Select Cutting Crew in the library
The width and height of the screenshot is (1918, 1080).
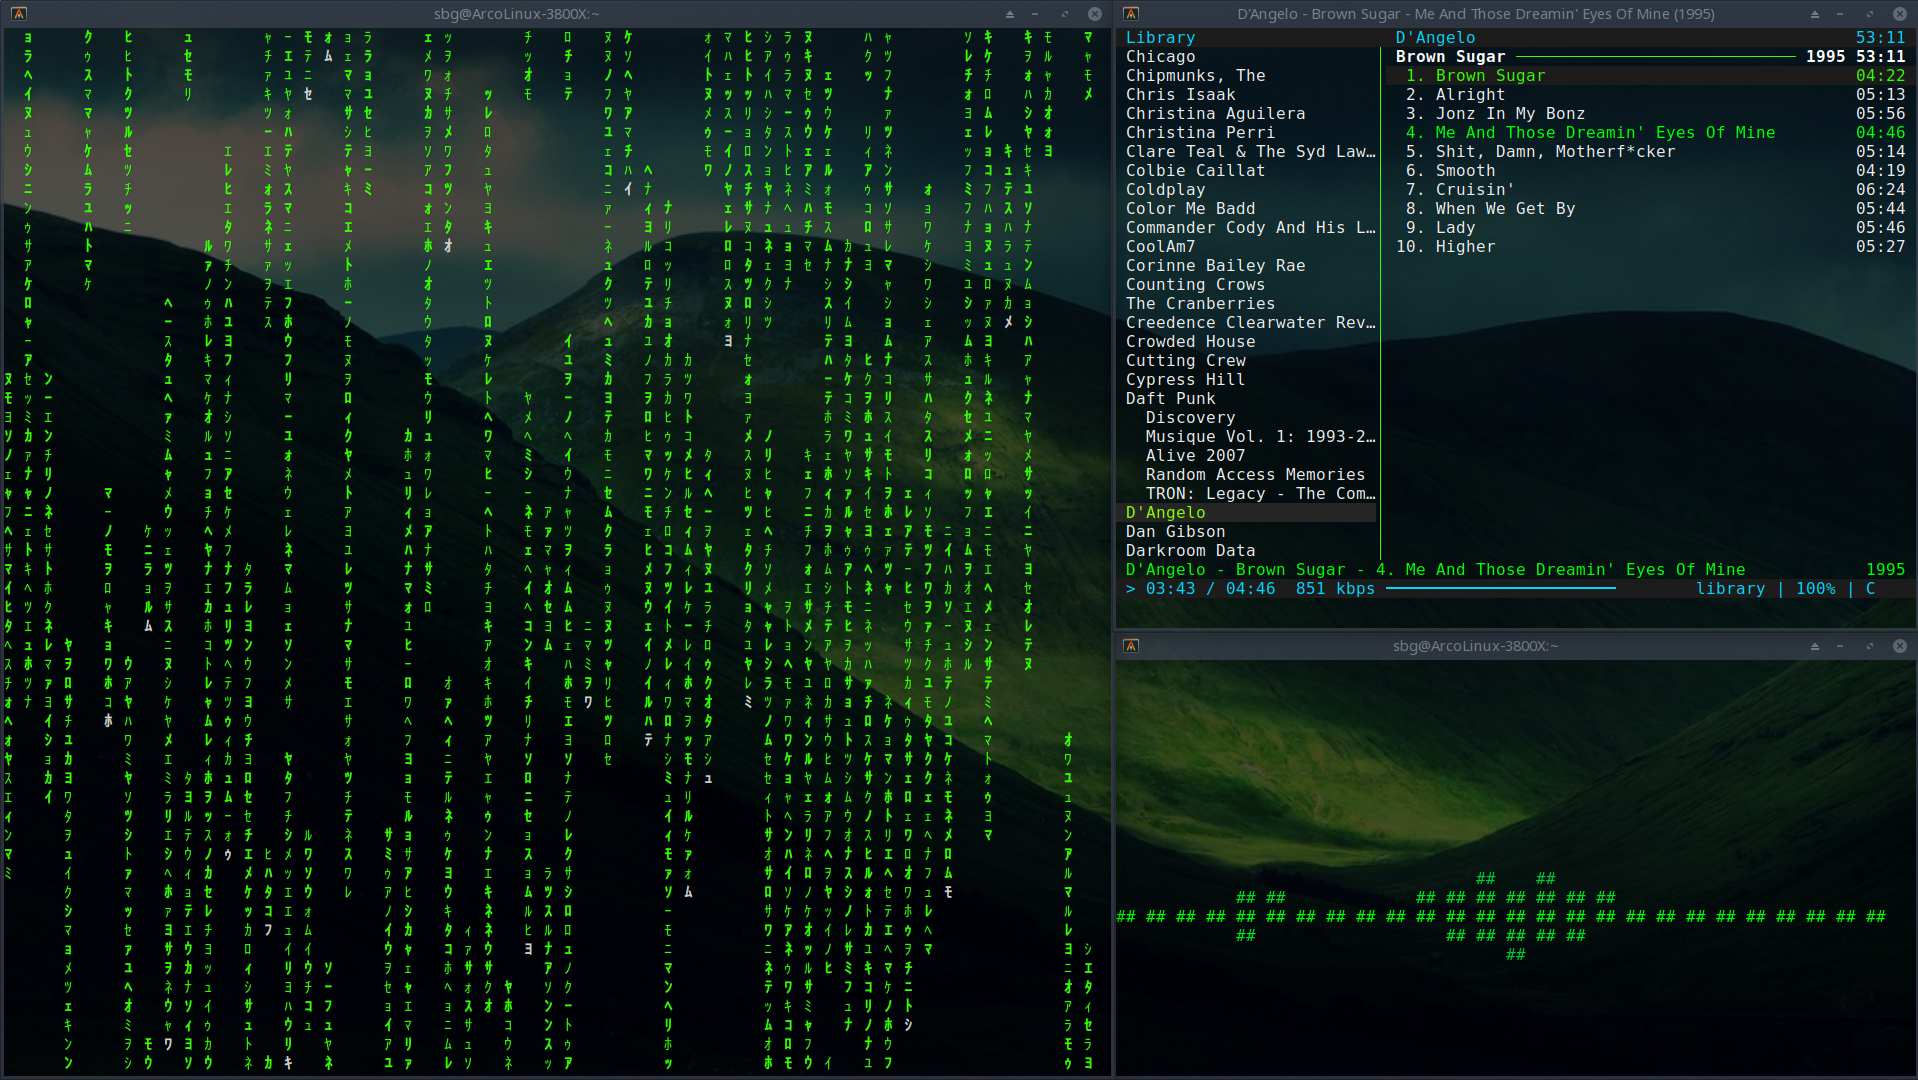point(1185,361)
